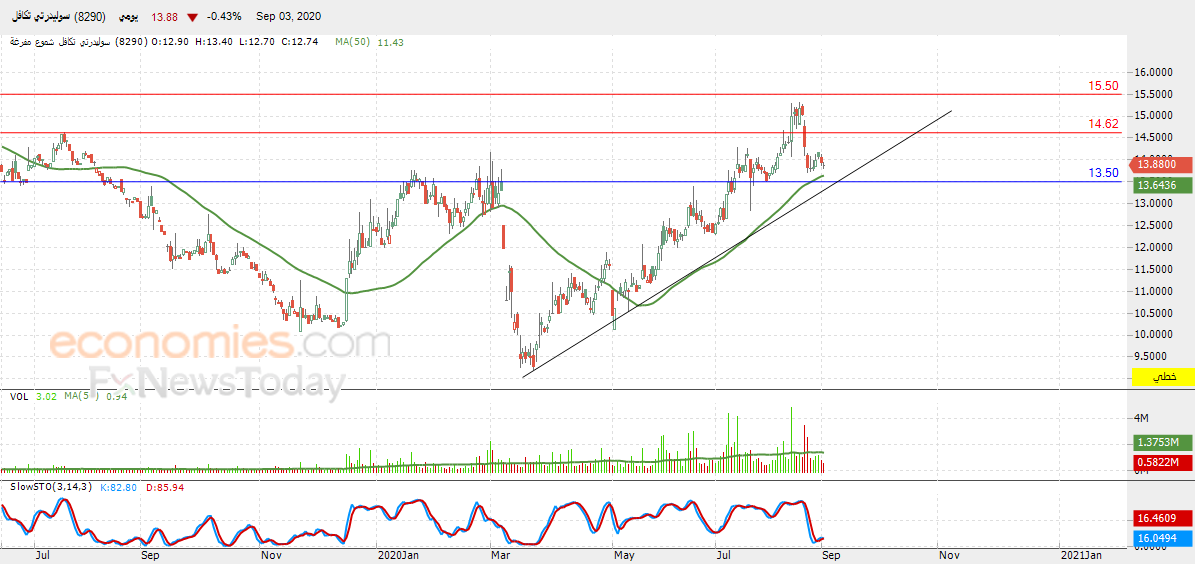Click the 16.0000 price scale label
1195x564 pixels.
click(x=1153, y=72)
